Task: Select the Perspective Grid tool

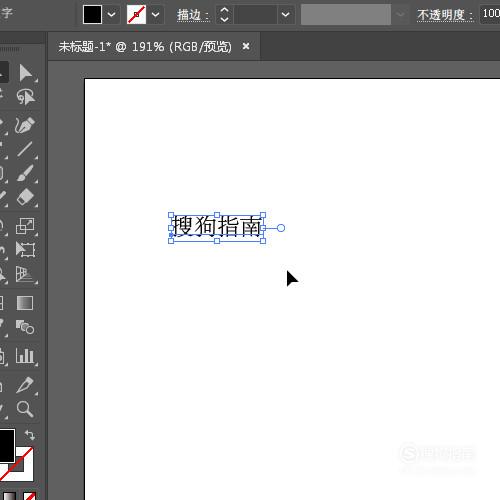Action: [25, 275]
